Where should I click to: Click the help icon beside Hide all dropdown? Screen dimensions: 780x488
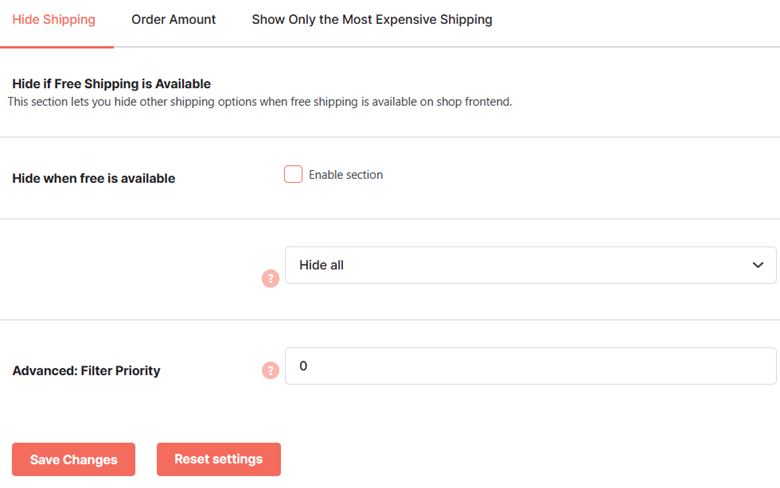[x=270, y=279]
